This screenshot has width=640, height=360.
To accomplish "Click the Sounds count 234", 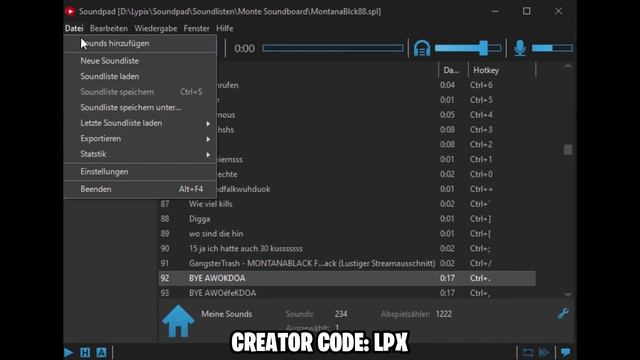I will point(341,314).
